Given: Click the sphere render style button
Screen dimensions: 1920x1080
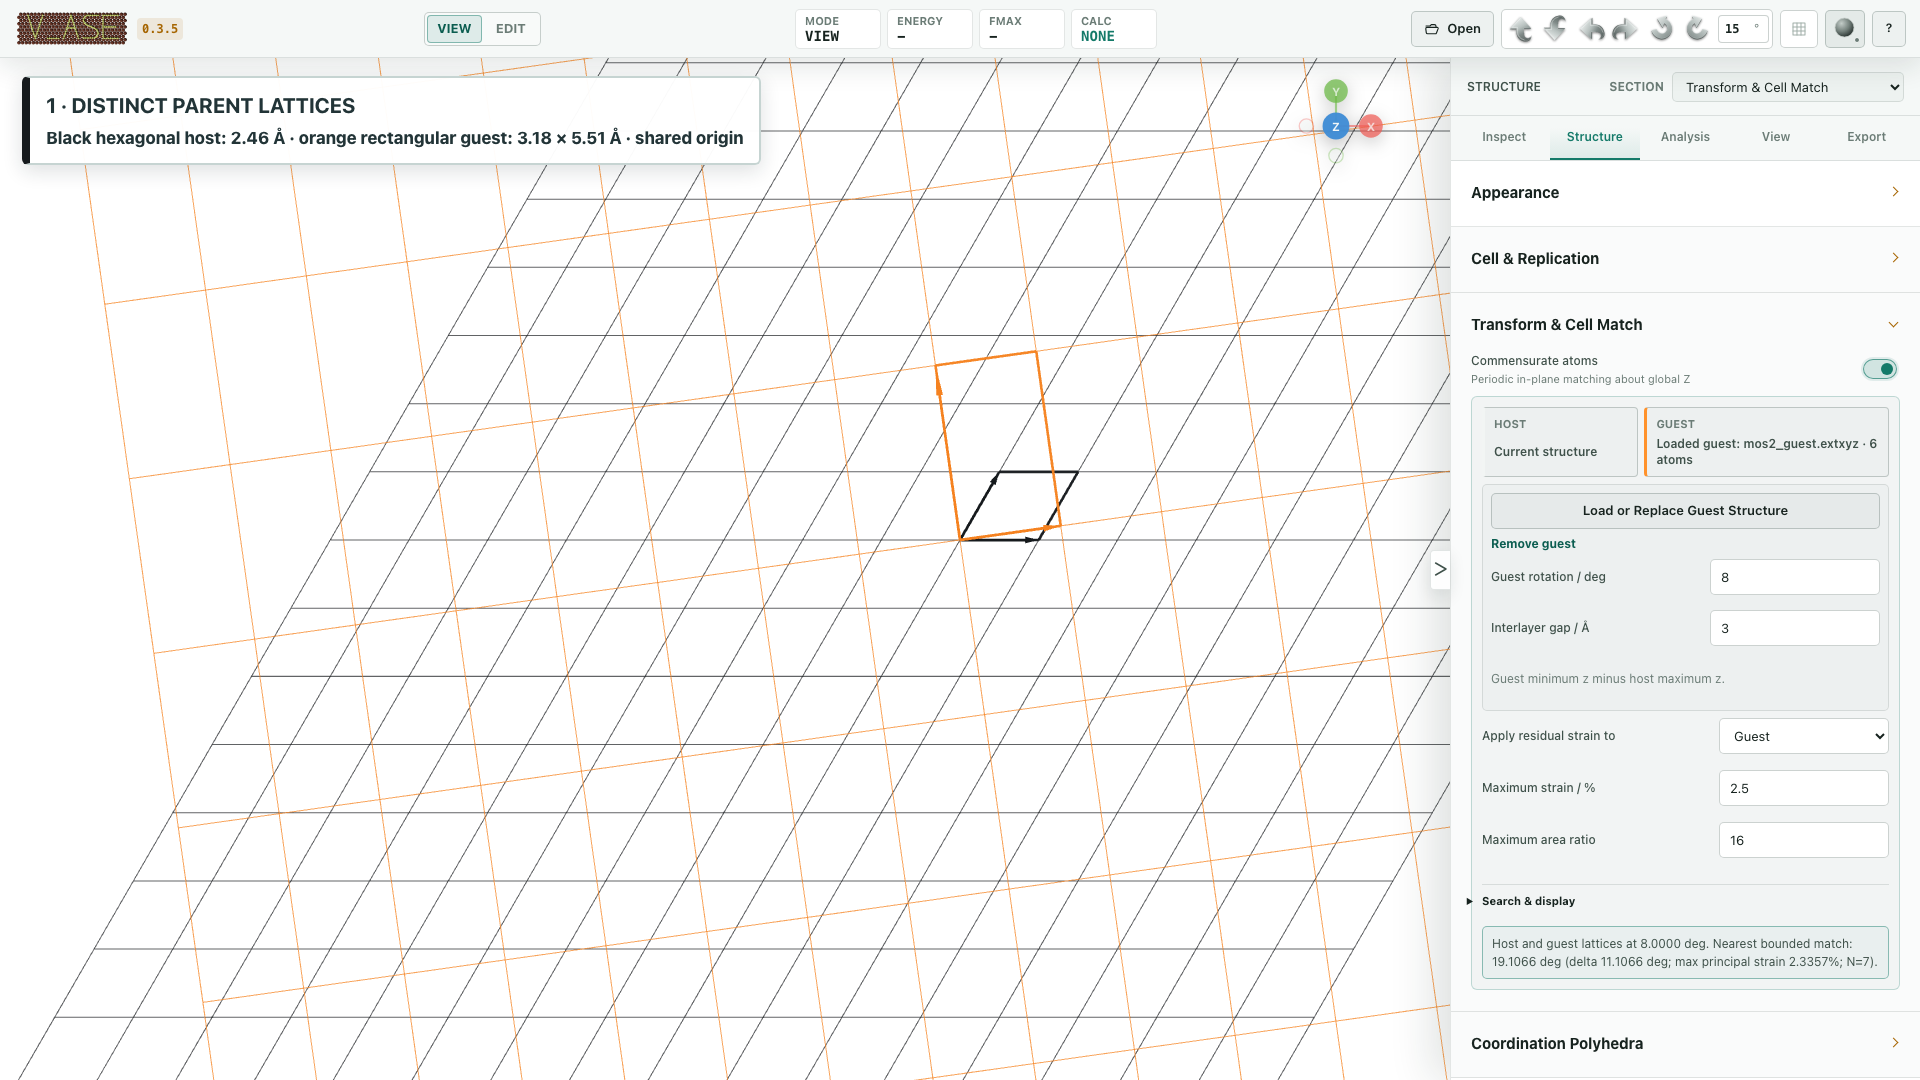Looking at the screenshot, I should pyautogui.click(x=1845, y=29).
